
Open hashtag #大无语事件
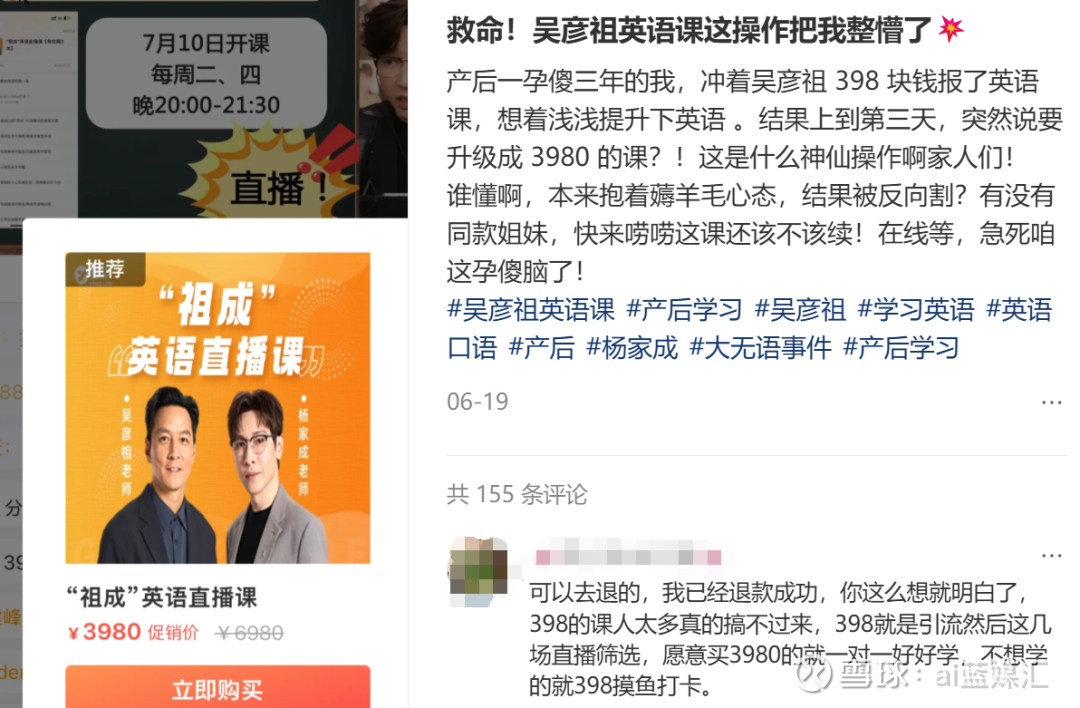(x=760, y=348)
